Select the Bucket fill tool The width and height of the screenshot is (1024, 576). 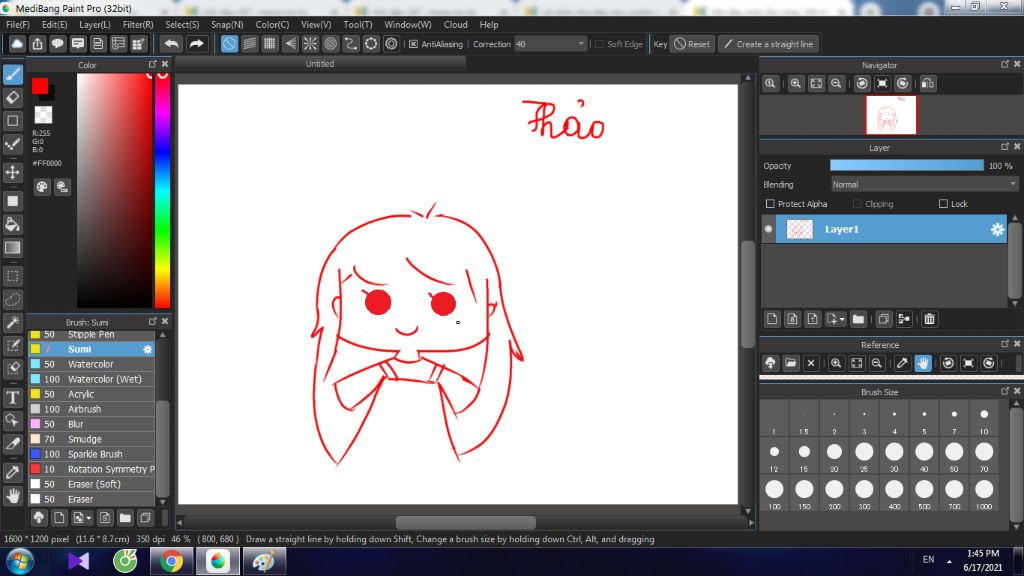tap(12, 225)
